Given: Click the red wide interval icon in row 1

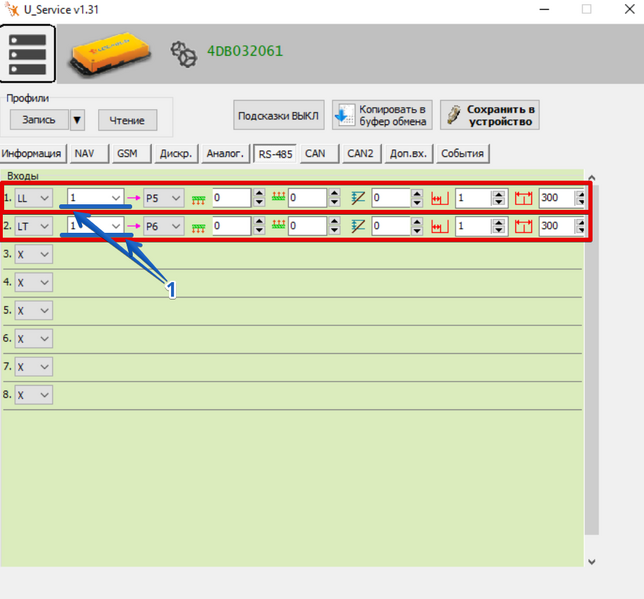Looking at the screenshot, I should tap(524, 198).
